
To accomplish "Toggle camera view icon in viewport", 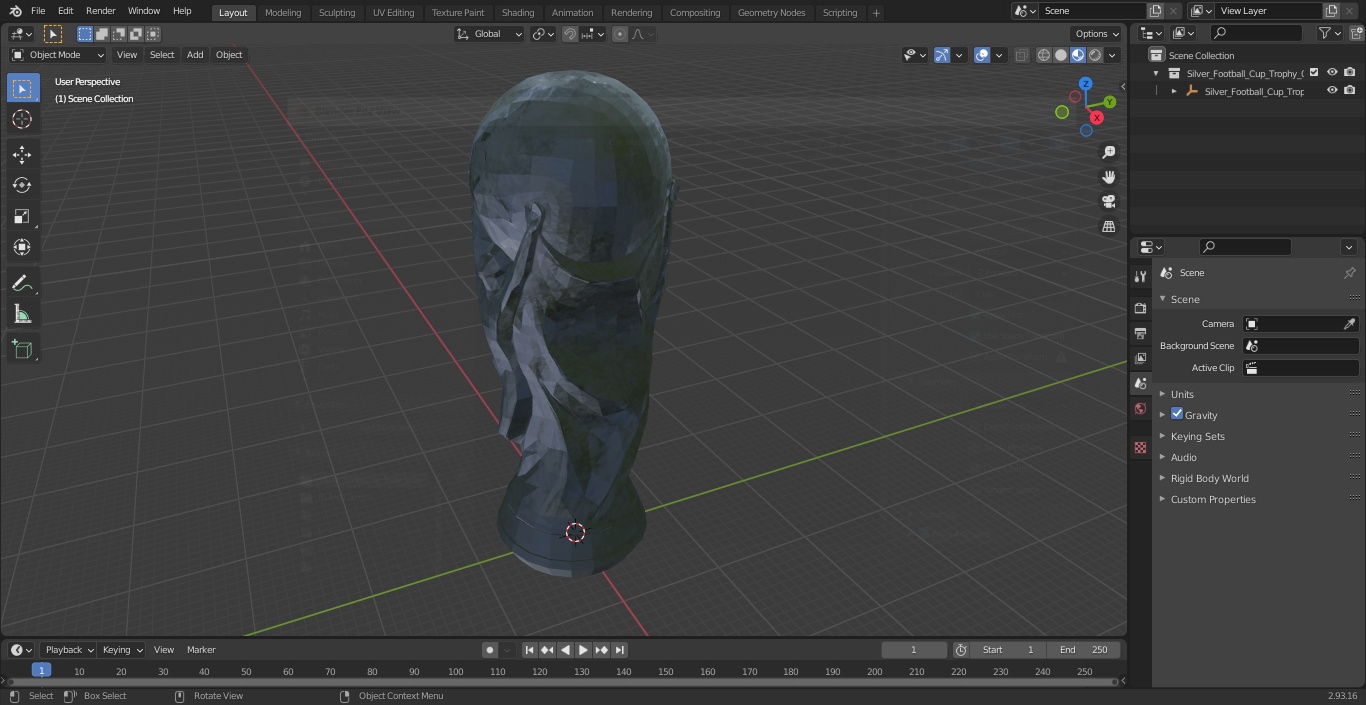I will (1108, 201).
